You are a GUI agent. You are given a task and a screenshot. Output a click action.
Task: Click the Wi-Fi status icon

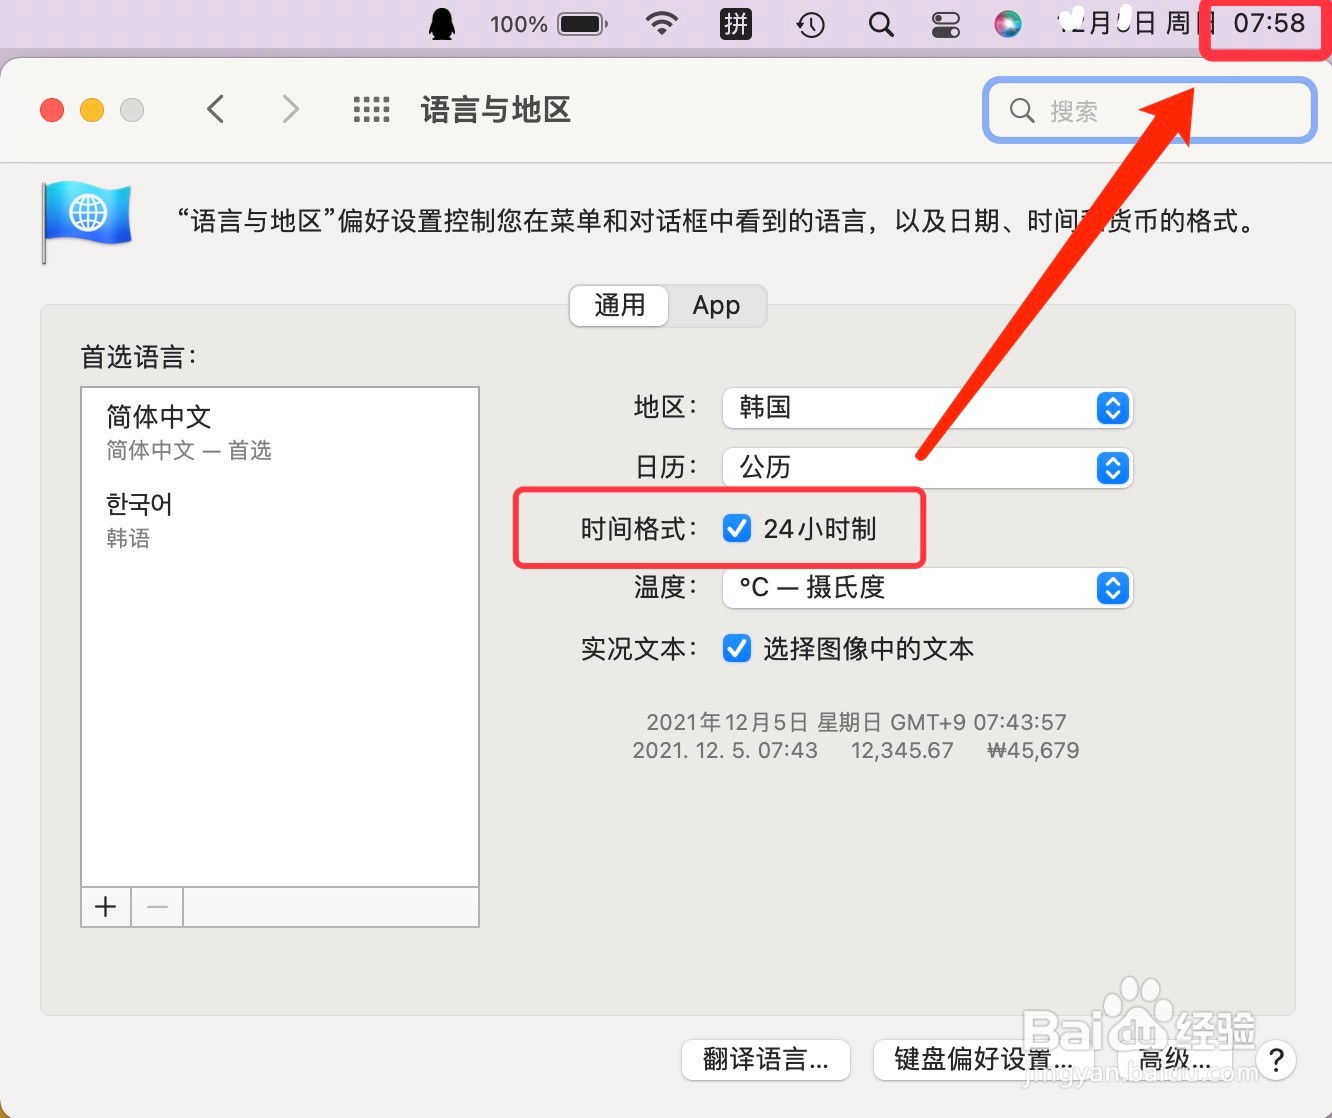[x=662, y=24]
